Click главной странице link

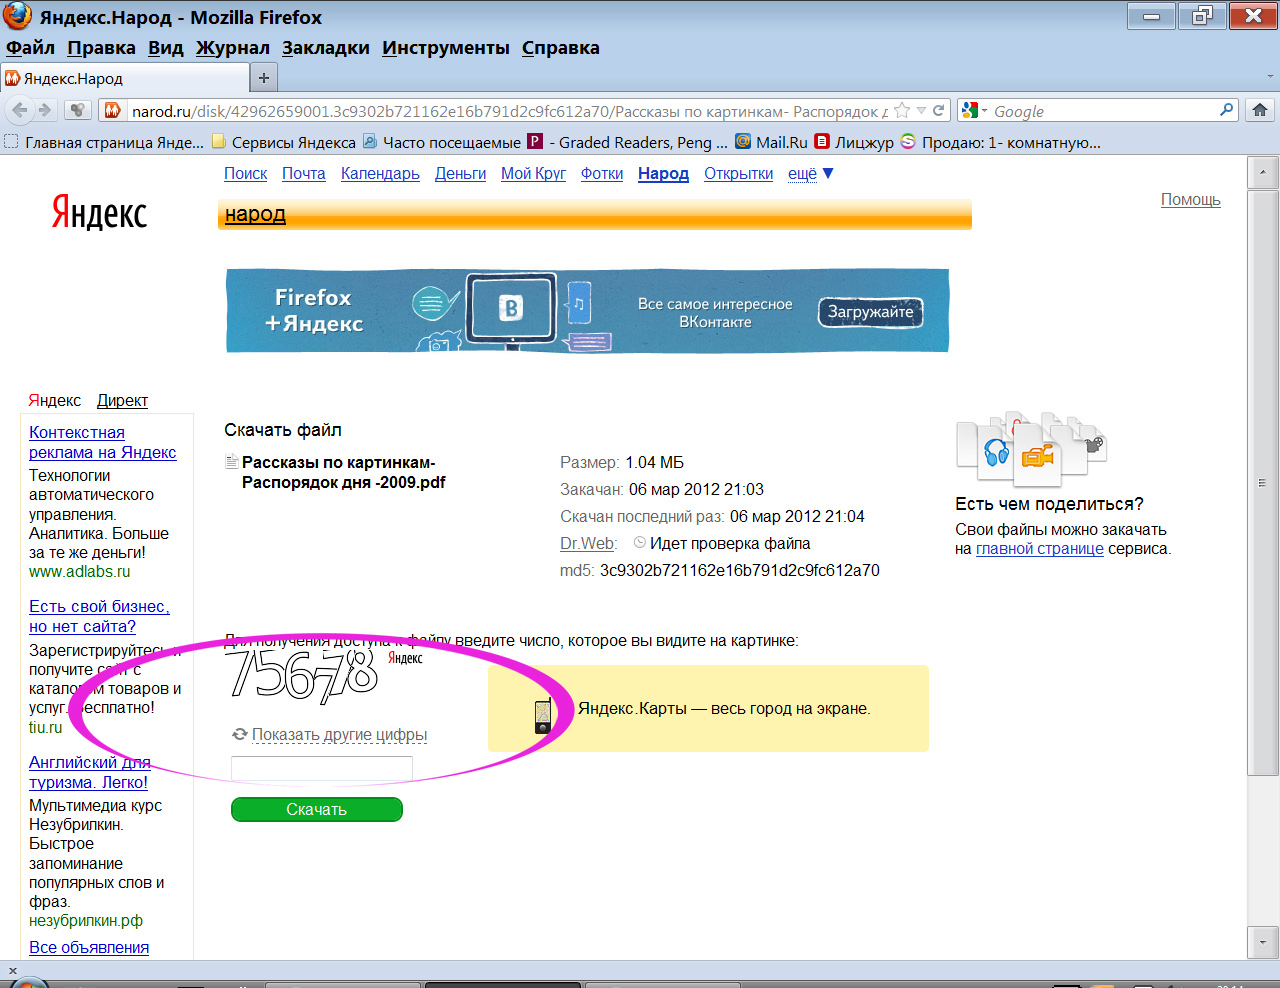coord(1040,549)
